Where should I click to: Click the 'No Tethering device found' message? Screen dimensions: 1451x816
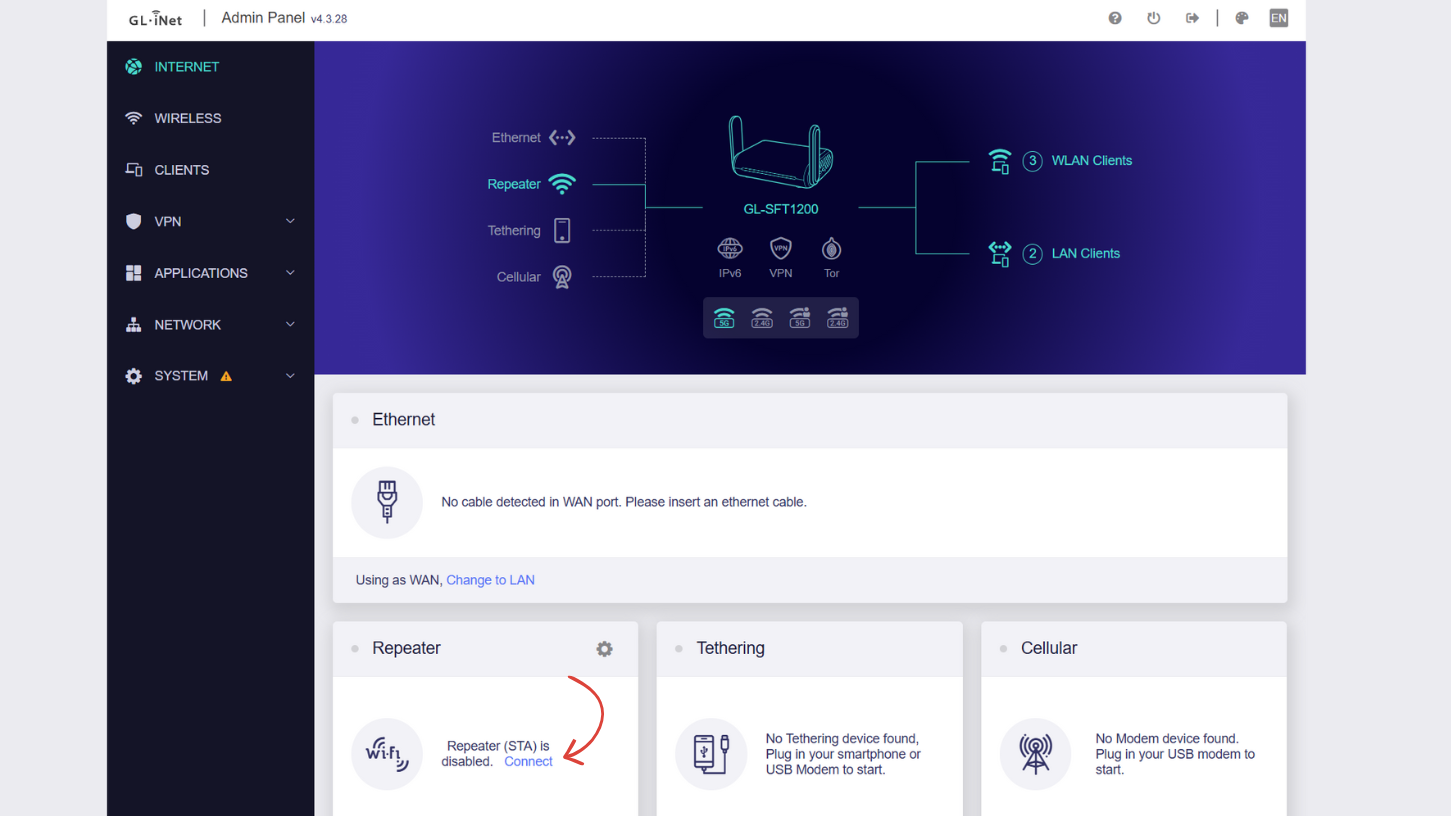tap(843, 754)
